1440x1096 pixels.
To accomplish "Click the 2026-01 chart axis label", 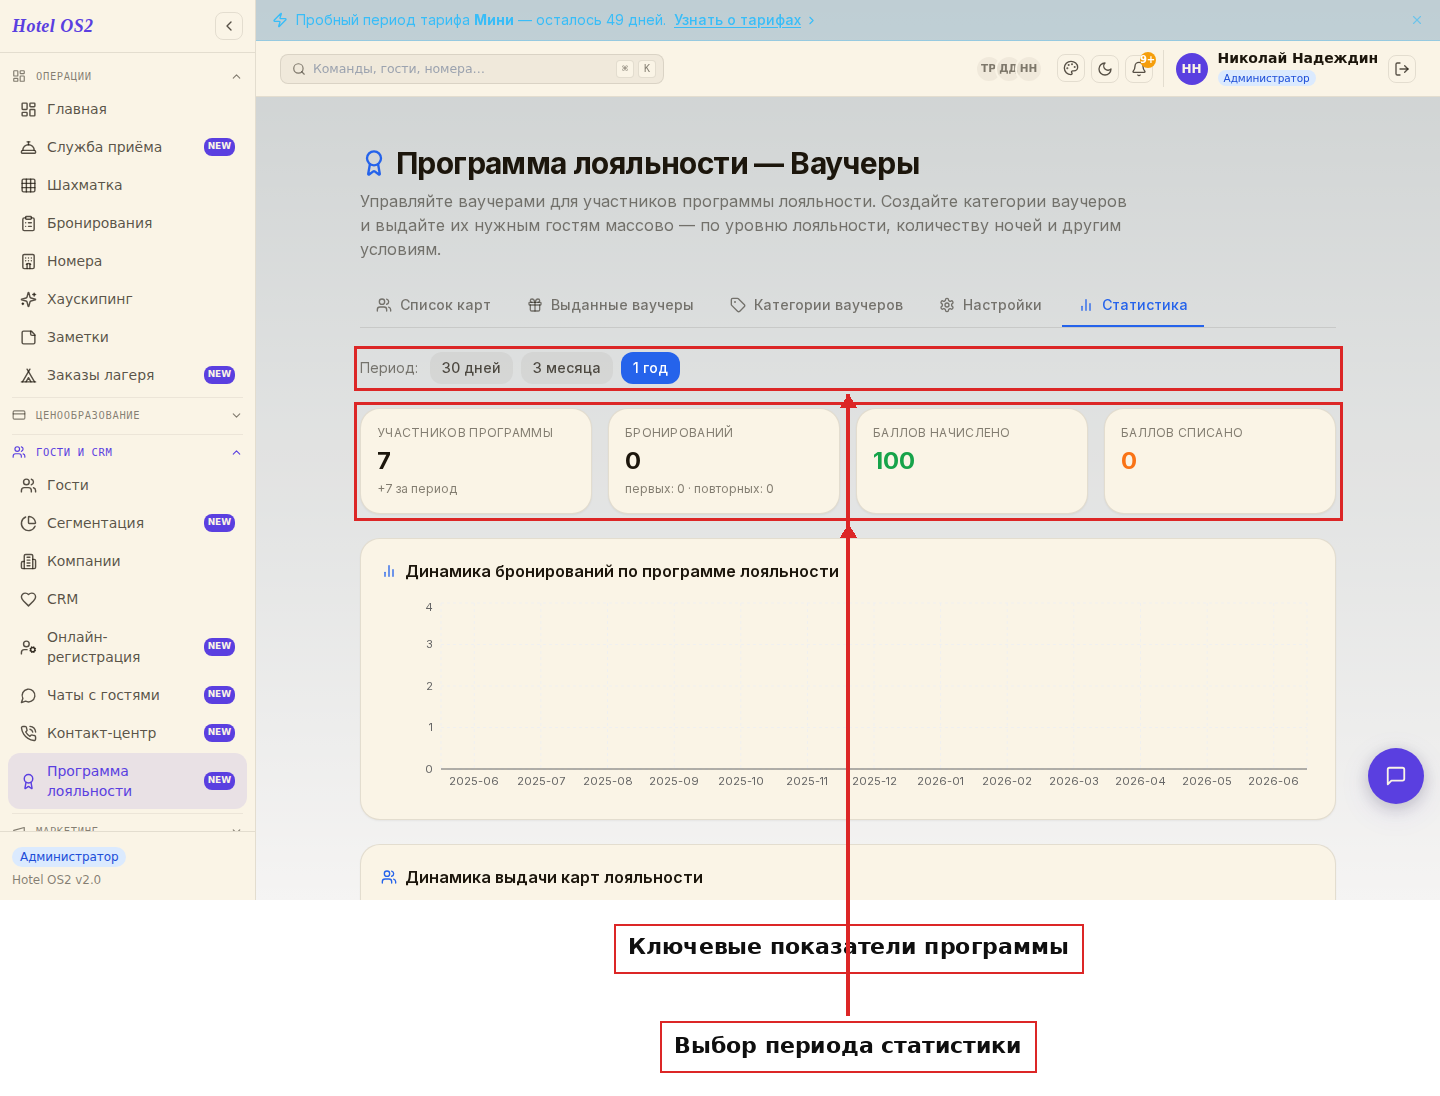I will tap(941, 781).
